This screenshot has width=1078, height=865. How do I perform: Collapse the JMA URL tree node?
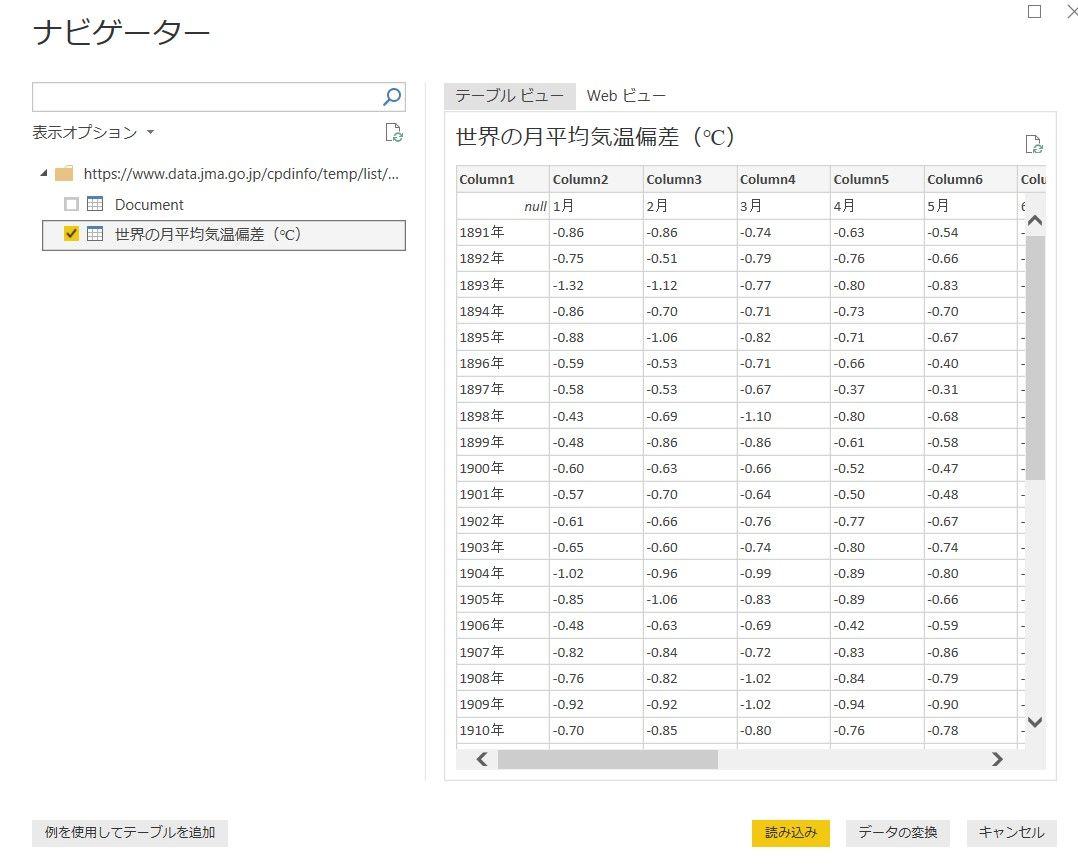(43, 174)
